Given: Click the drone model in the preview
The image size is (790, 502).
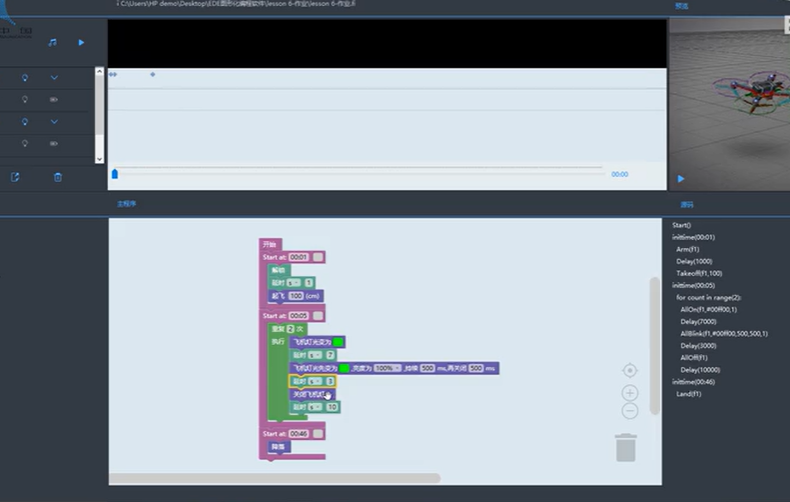Looking at the screenshot, I should click(x=754, y=91).
